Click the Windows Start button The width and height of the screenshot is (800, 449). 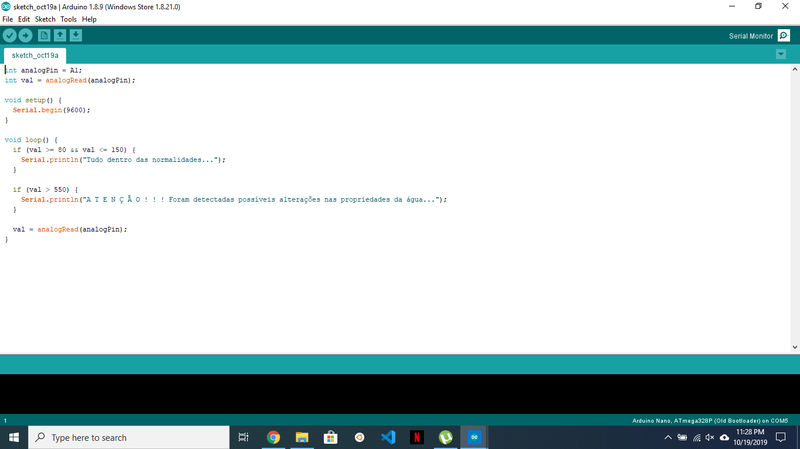point(13,437)
